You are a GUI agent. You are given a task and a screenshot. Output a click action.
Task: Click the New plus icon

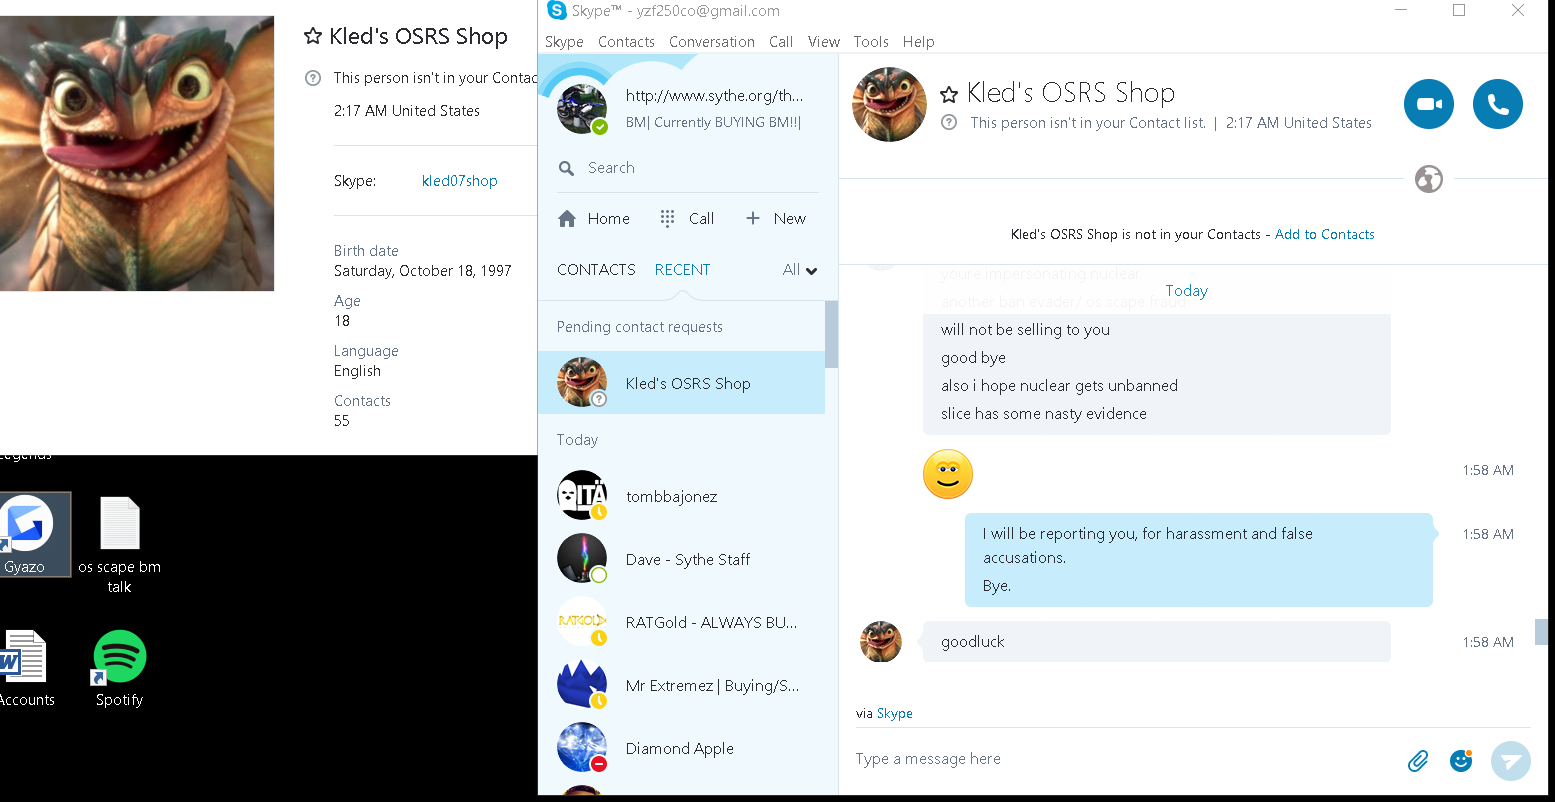753,218
